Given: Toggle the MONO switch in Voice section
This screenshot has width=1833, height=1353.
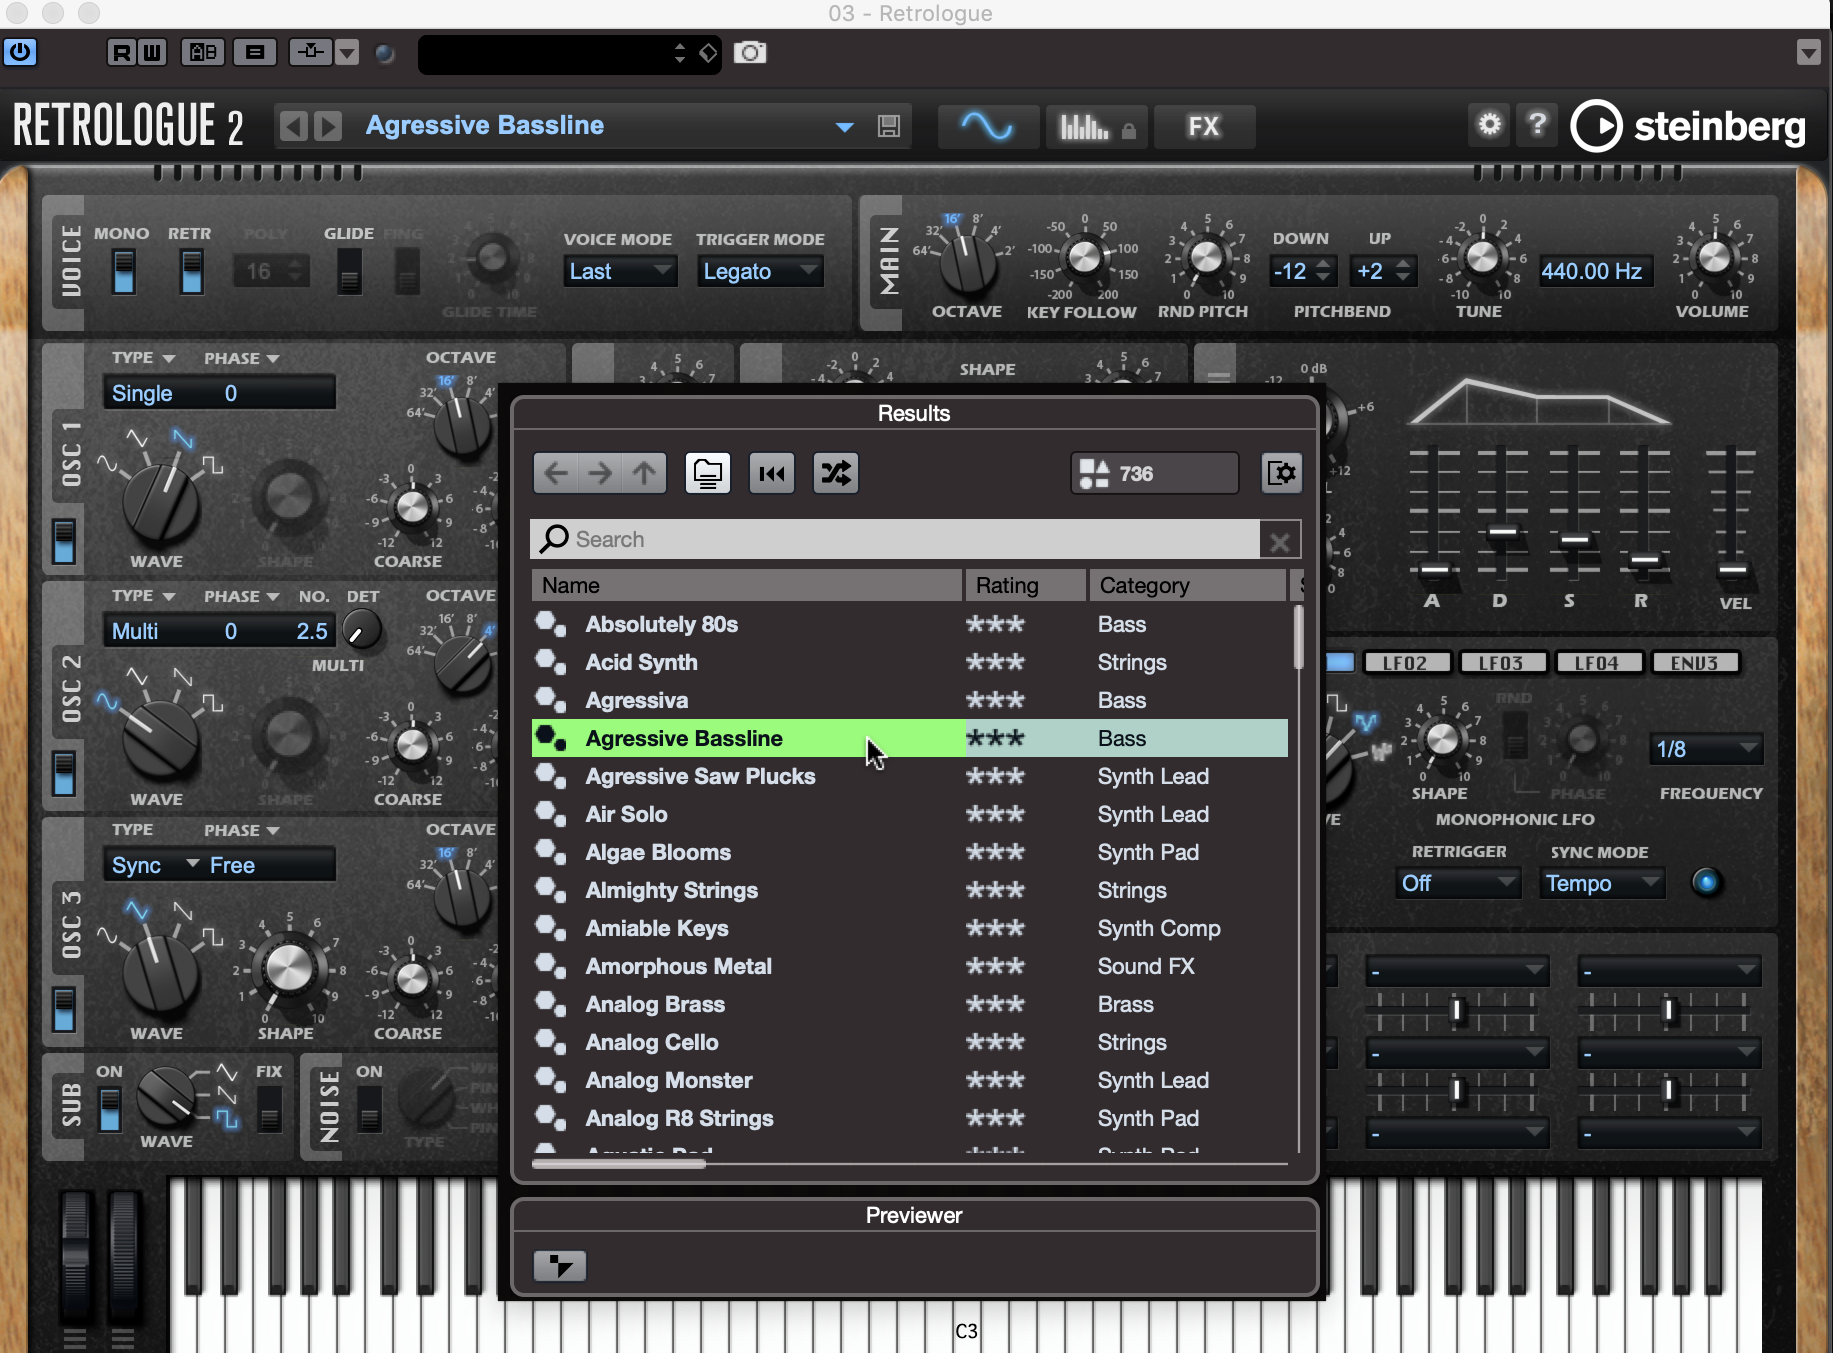Looking at the screenshot, I should tap(124, 272).
